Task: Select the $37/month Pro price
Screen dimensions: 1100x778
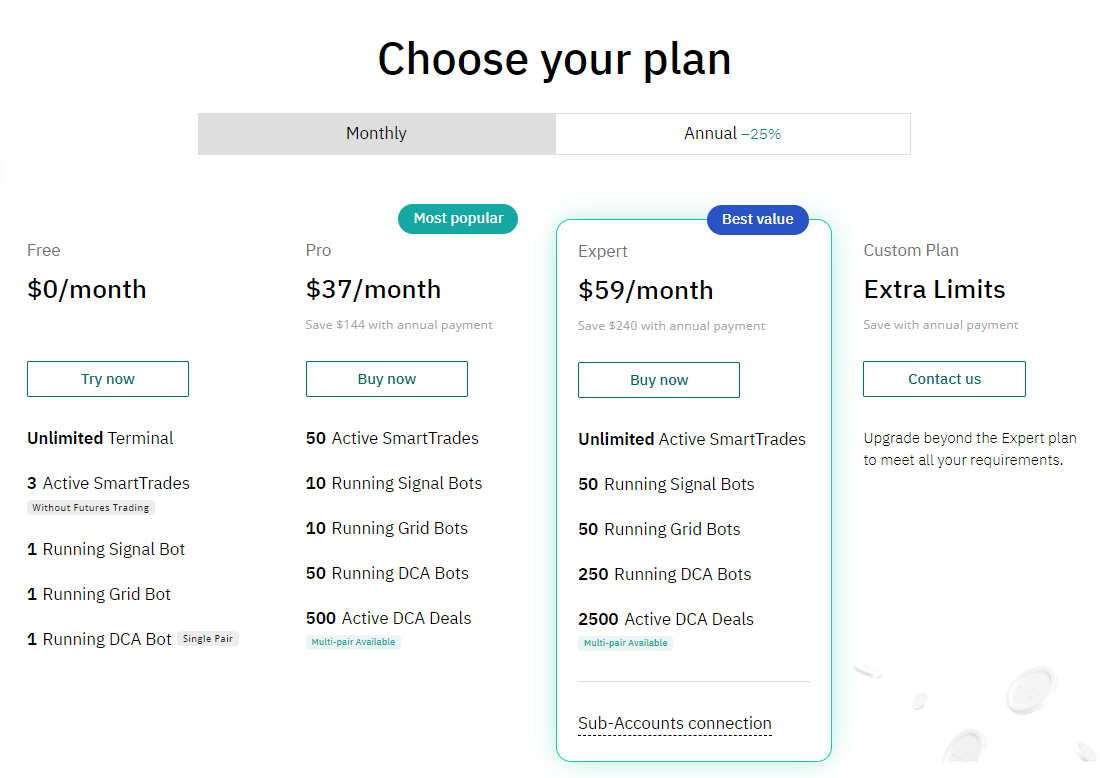Action: coord(373,290)
